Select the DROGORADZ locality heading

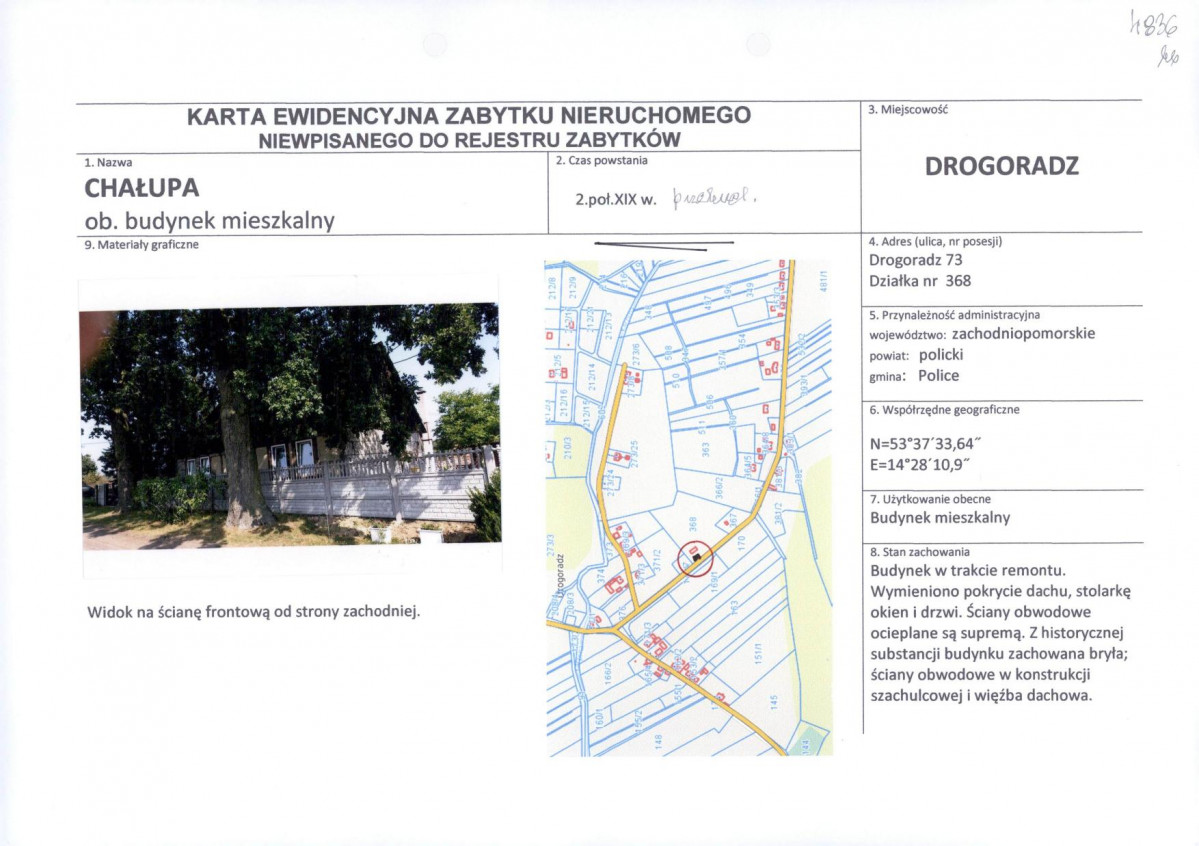[x=1002, y=166]
